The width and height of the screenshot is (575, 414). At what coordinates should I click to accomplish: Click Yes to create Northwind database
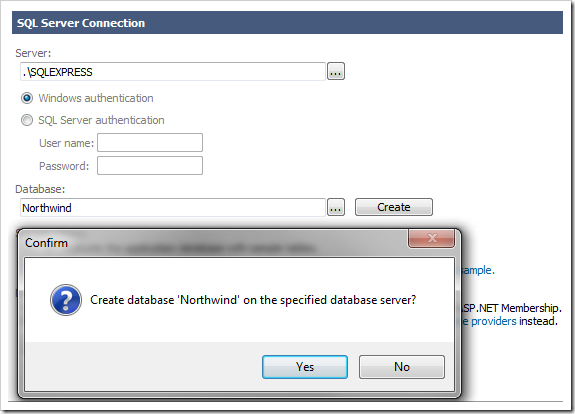point(305,367)
